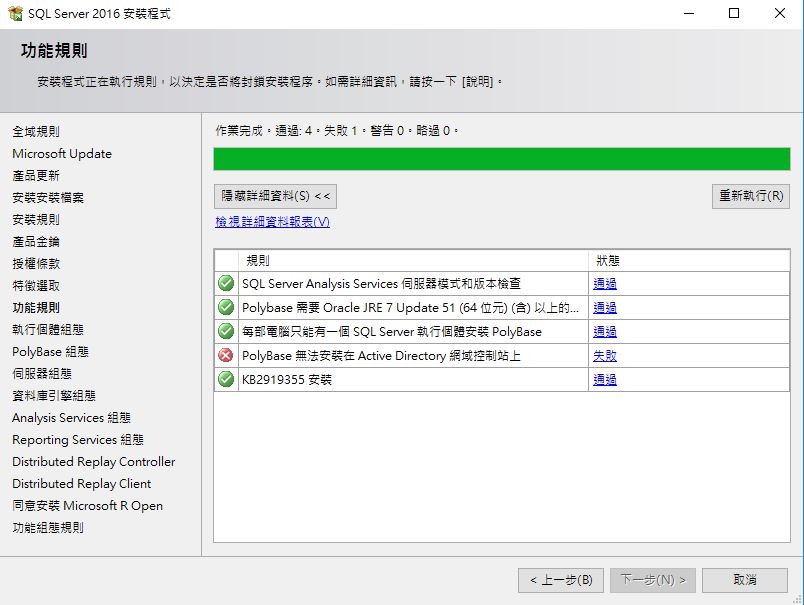This screenshot has width=804, height=605.
Task: Select Microsoft Update step in sidebar
Action: click(62, 154)
